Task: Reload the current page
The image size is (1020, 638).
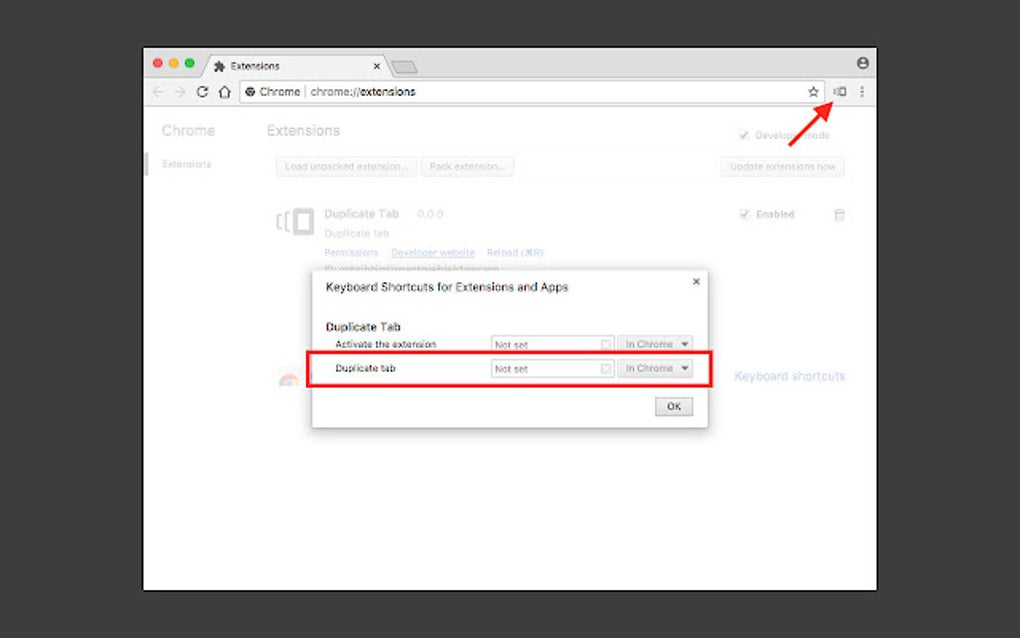Action: click(202, 91)
